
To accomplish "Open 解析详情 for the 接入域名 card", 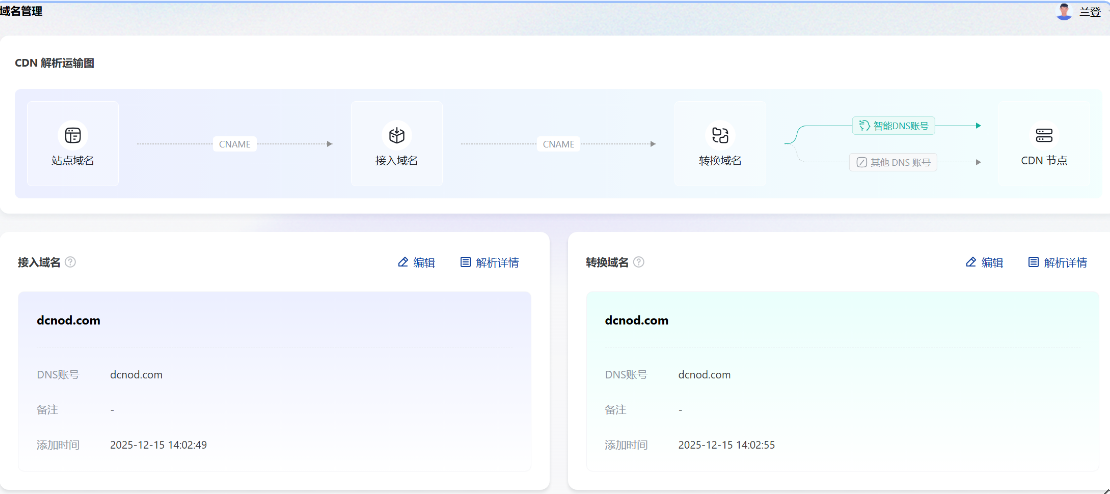I will pos(490,262).
